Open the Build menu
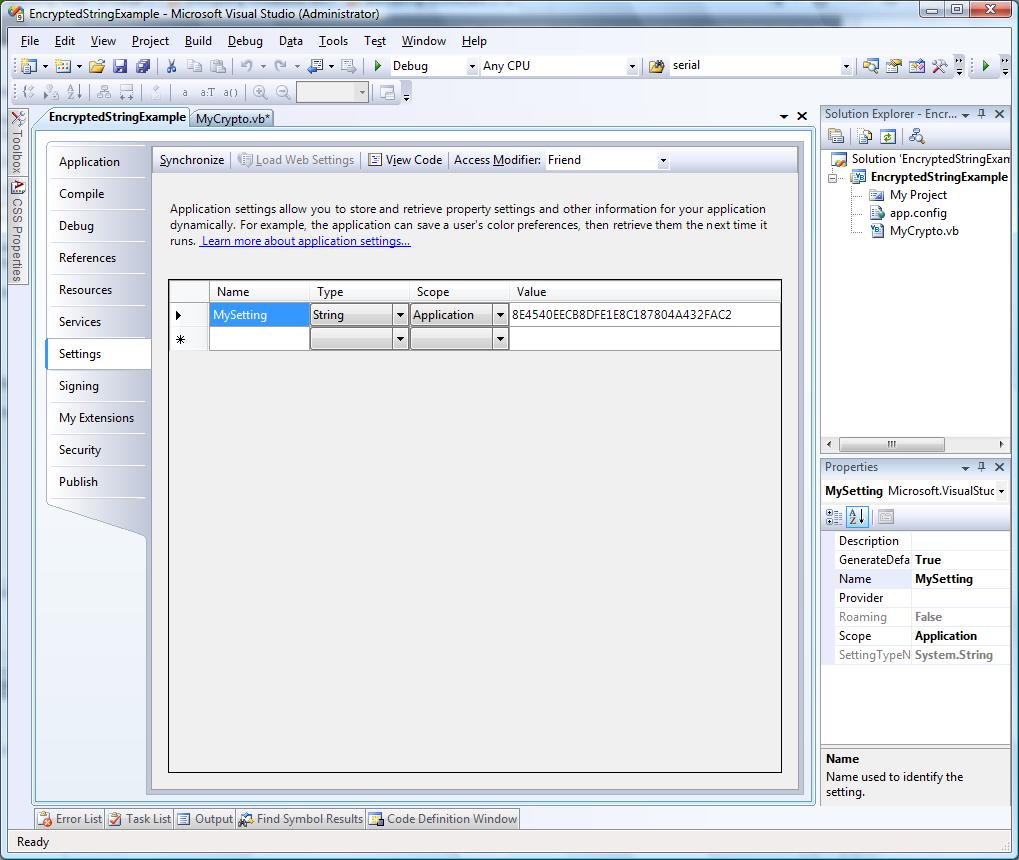The image size is (1019, 860). pos(198,41)
